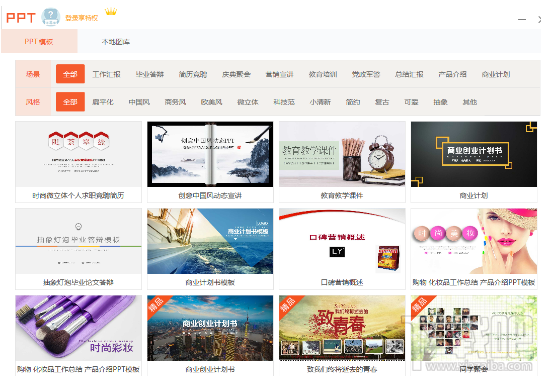Viewport: 541px width, 376px height.
Task: Open the black 商业计划 template thumbnail
Action: pos(474,154)
